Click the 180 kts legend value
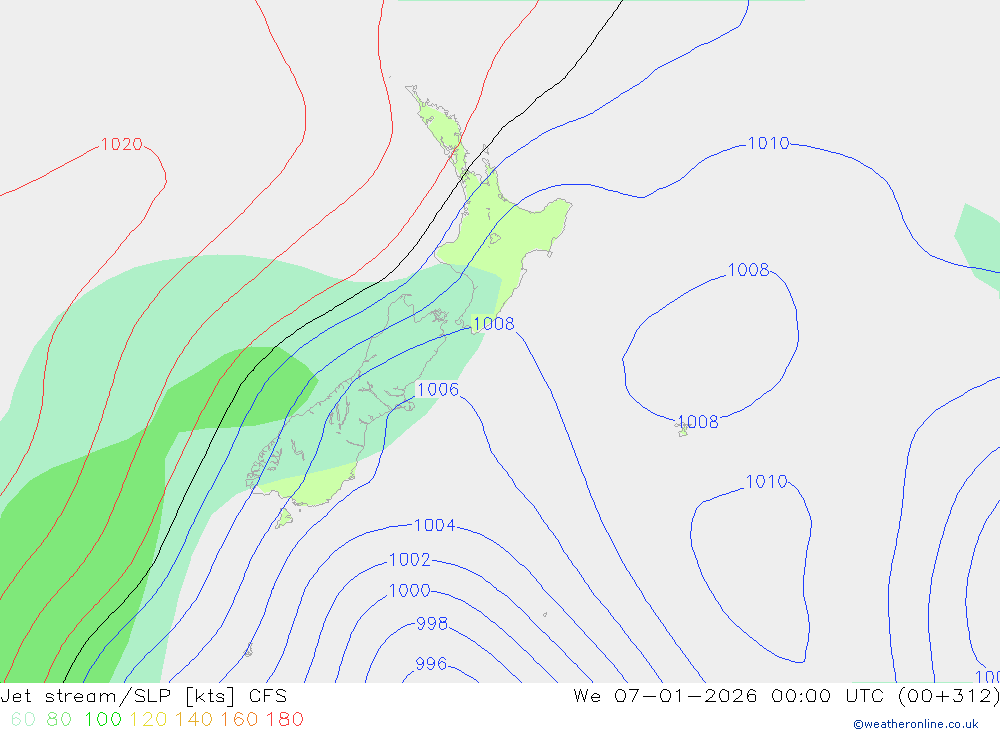 point(284,719)
